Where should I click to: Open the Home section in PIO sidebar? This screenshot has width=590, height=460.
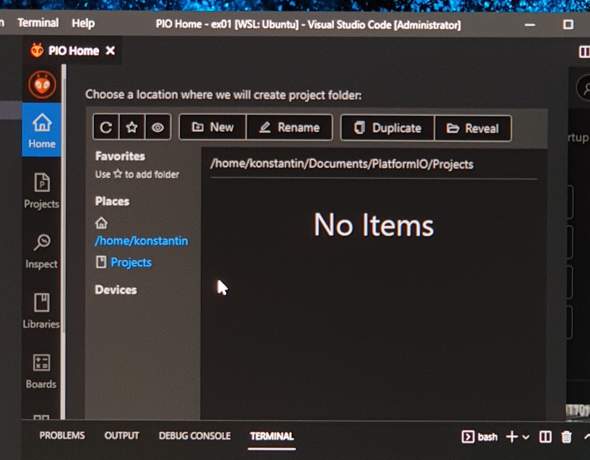[41, 130]
